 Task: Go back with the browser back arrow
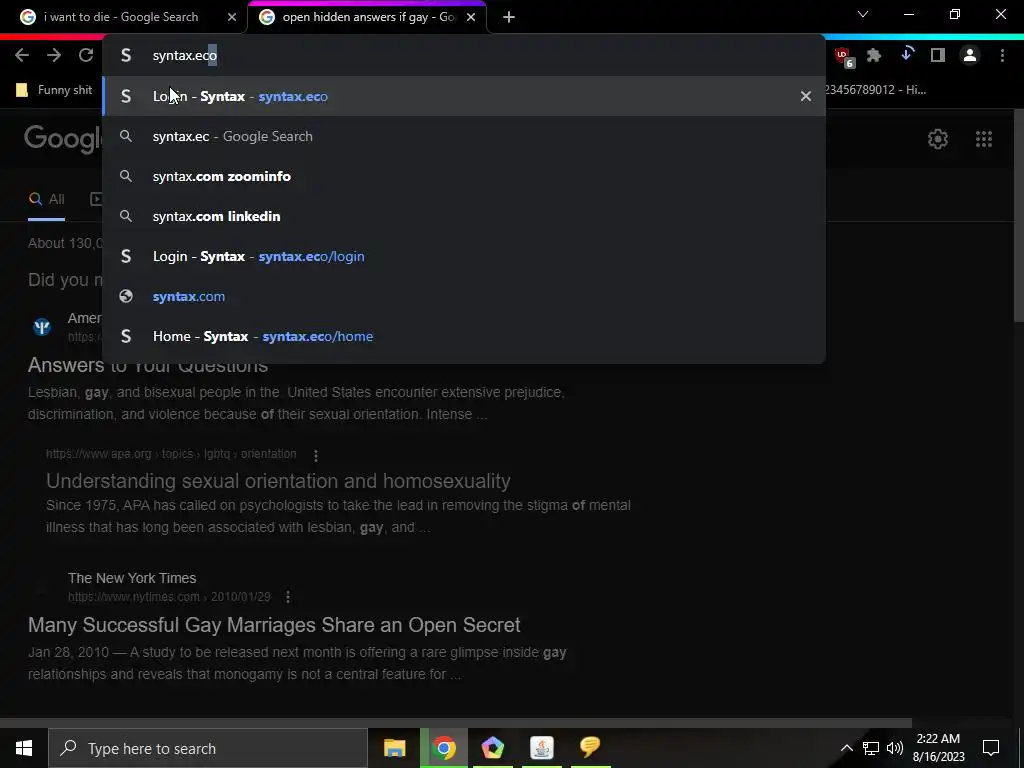point(22,56)
